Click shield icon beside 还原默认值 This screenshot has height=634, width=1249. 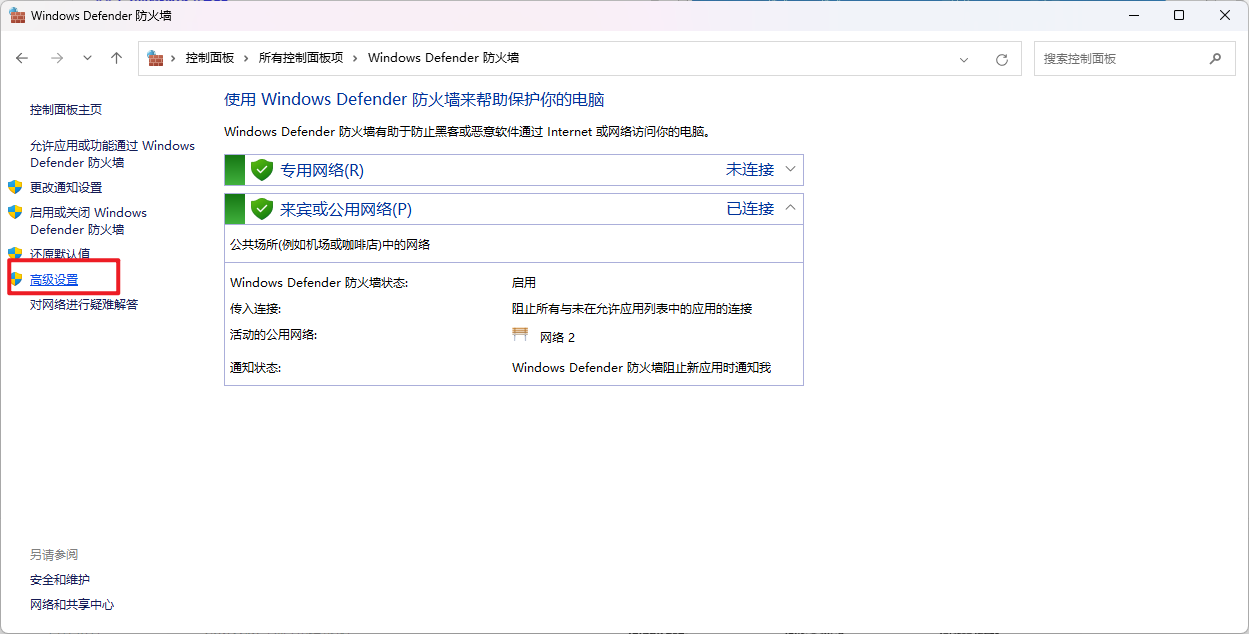pos(15,254)
